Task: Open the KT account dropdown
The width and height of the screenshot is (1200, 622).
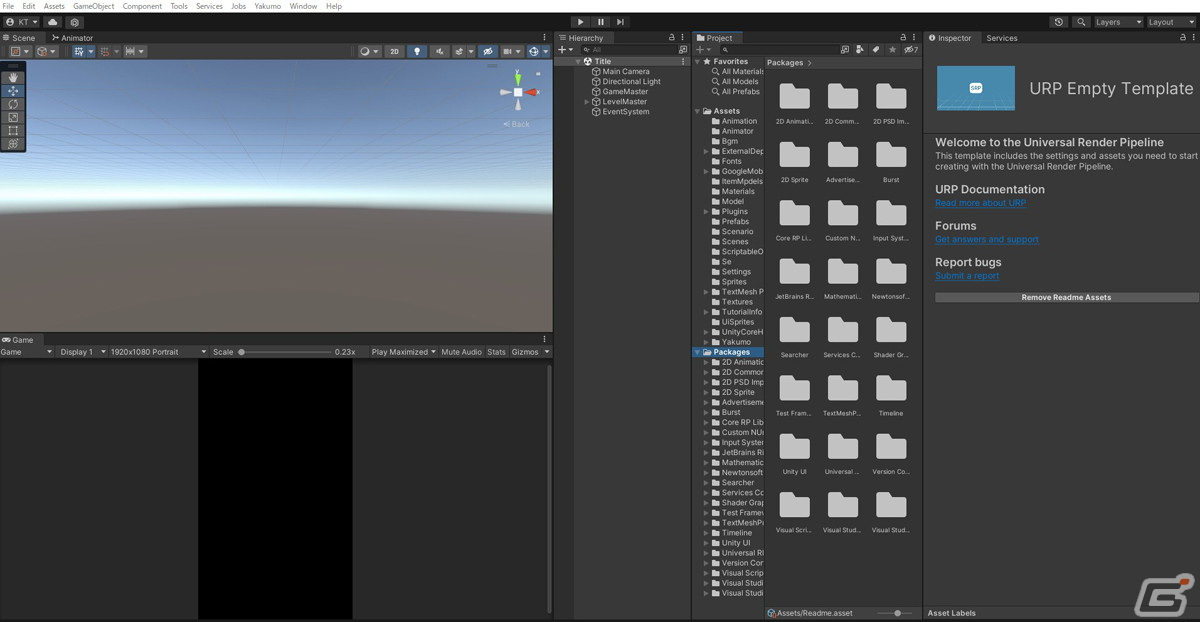Action: click(x=22, y=22)
